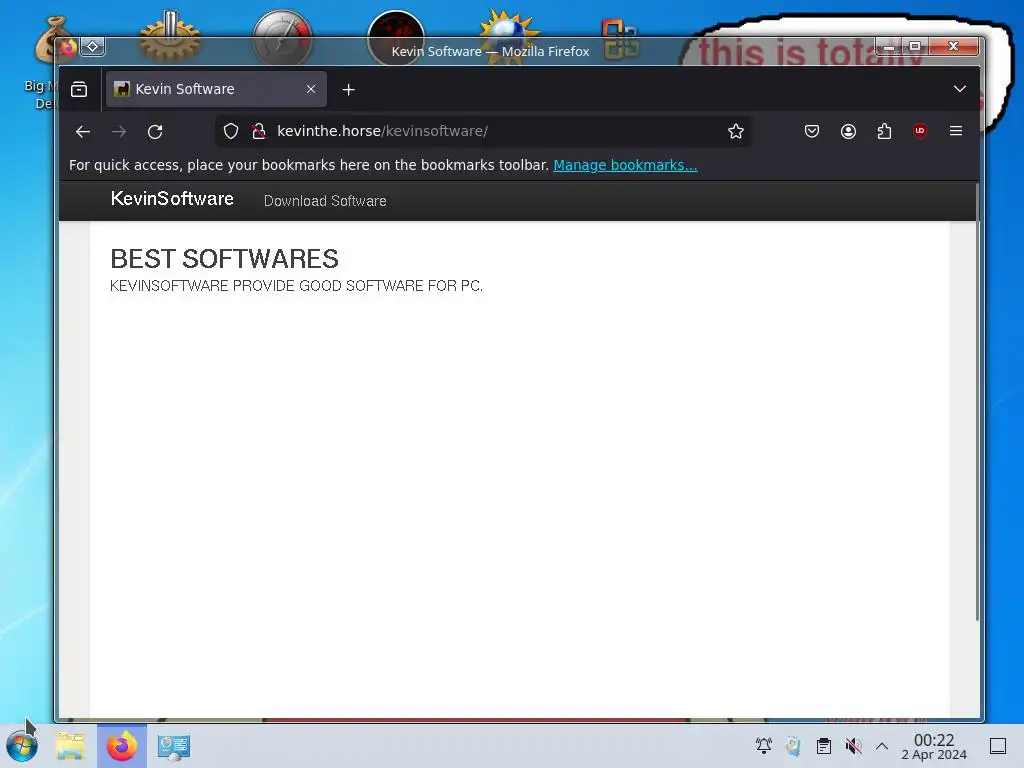Click the show desktop button

(998, 746)
